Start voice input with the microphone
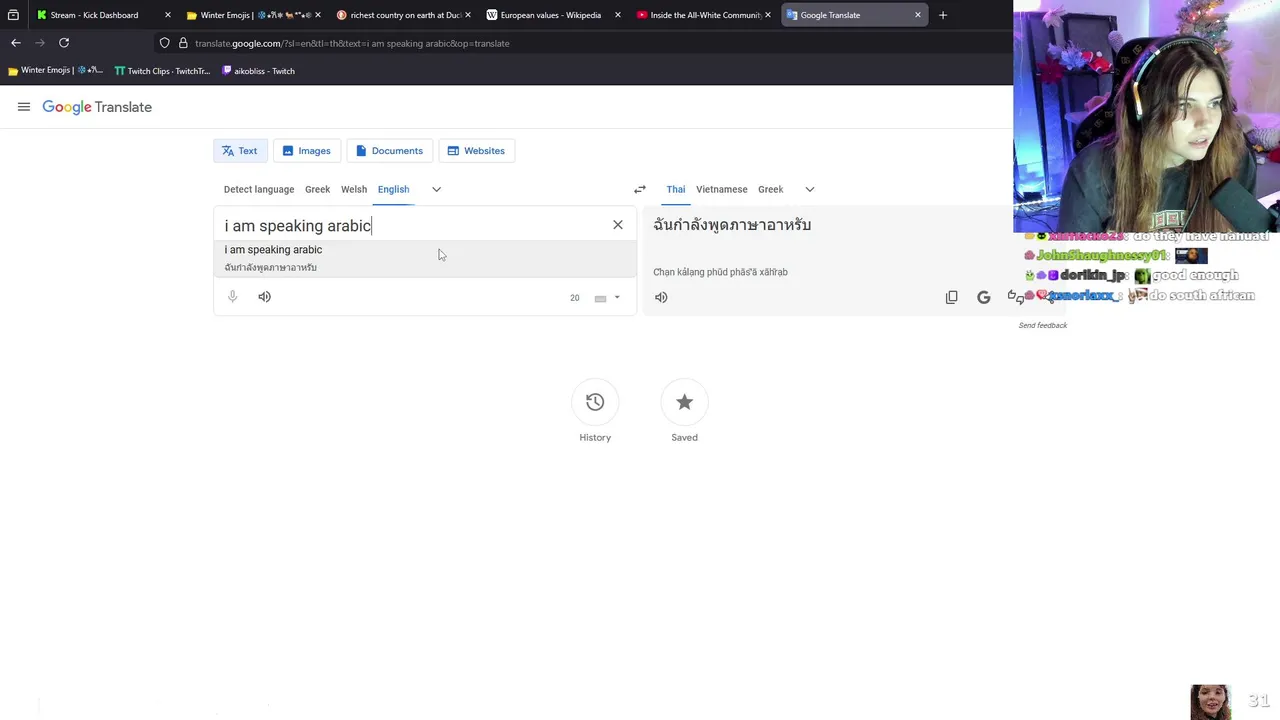 (233, 297)
